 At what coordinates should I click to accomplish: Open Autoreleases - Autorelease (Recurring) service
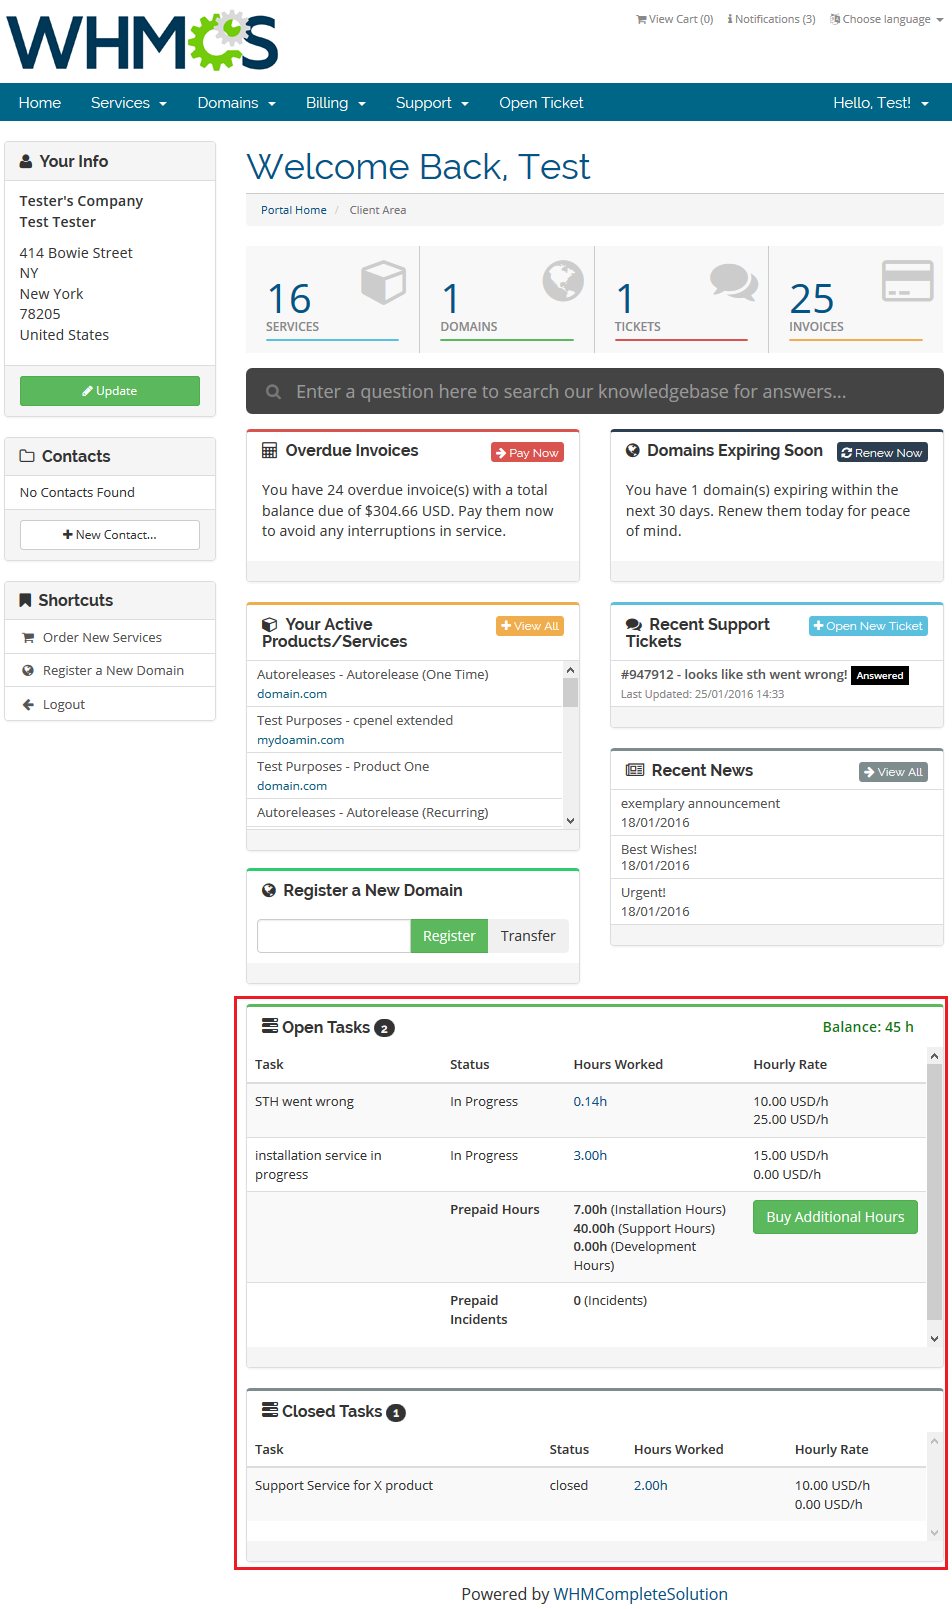point(373,813)
